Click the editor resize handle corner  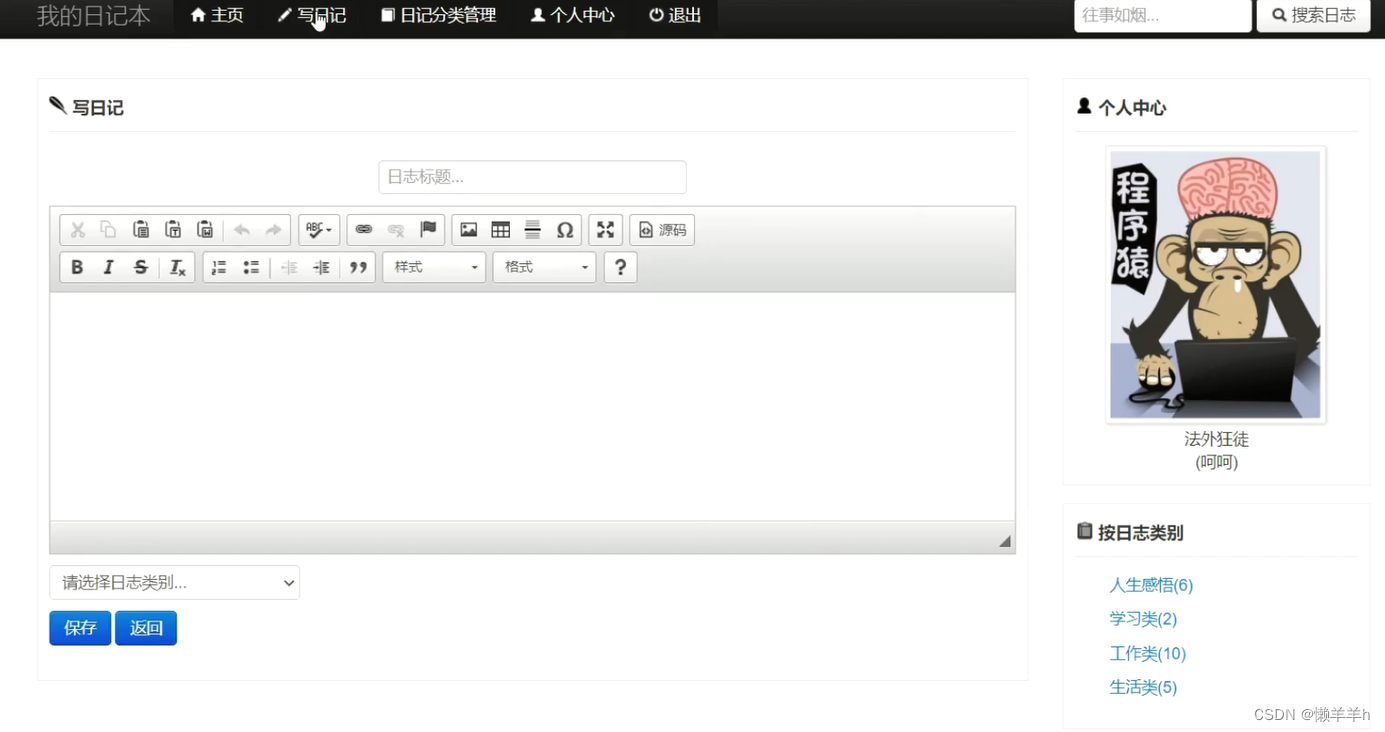(1005, 541)
